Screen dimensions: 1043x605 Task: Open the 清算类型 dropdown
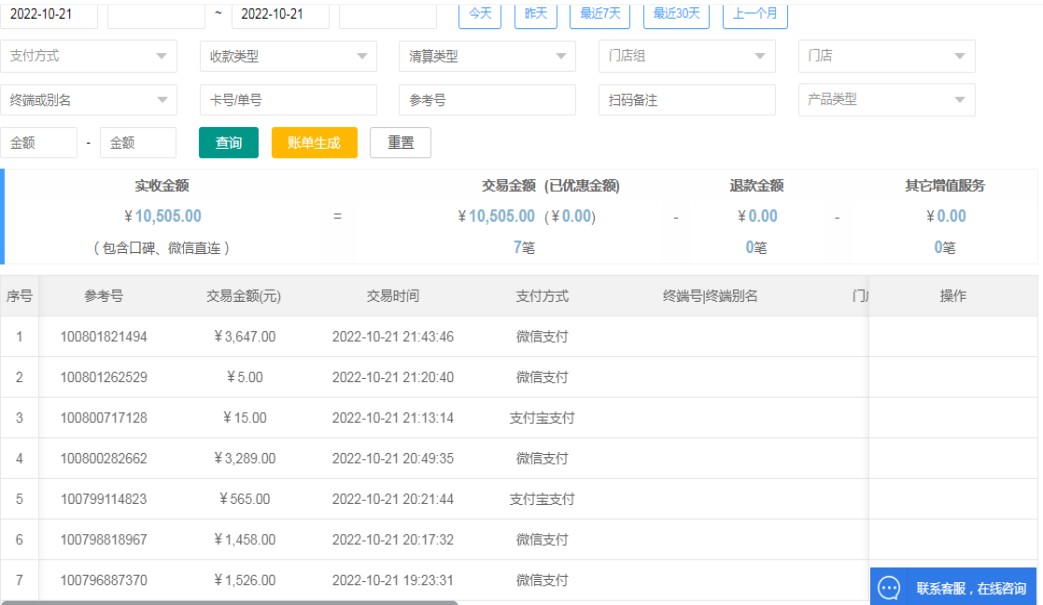coord(487,57)
